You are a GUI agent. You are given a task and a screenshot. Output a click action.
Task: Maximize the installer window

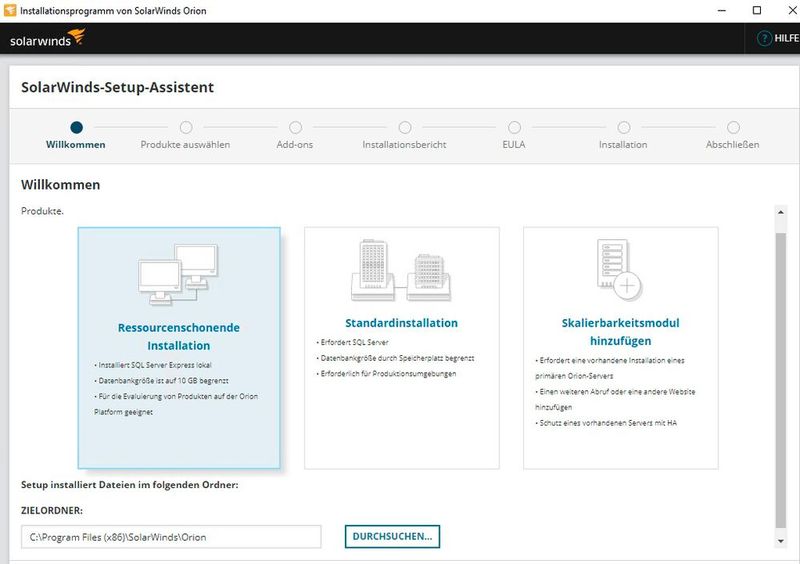click(757, 11)
